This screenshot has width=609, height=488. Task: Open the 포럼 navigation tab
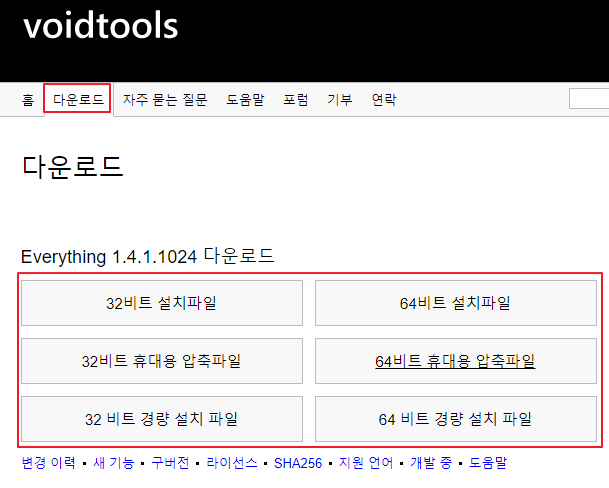[296, 100]
